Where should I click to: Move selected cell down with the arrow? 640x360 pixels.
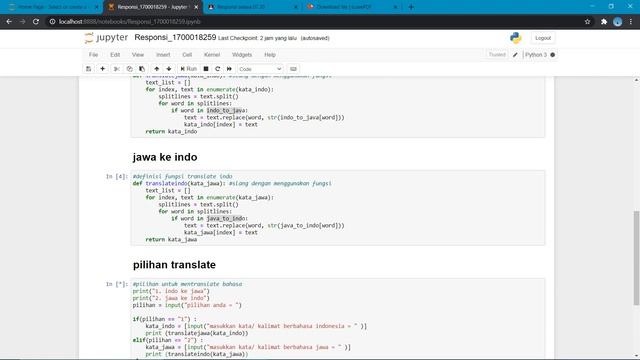169,69
